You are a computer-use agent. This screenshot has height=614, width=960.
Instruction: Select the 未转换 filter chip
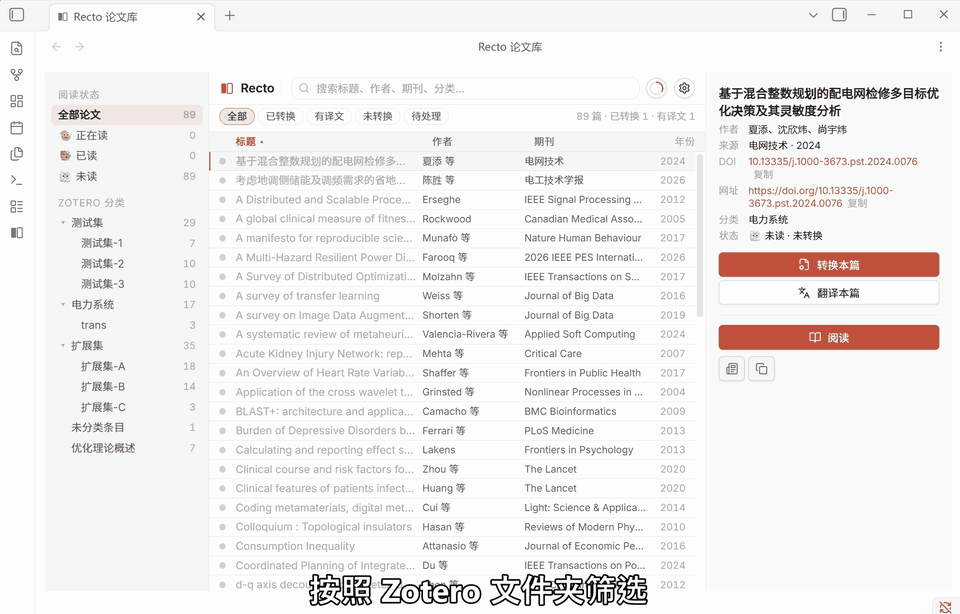pos(377,116)
